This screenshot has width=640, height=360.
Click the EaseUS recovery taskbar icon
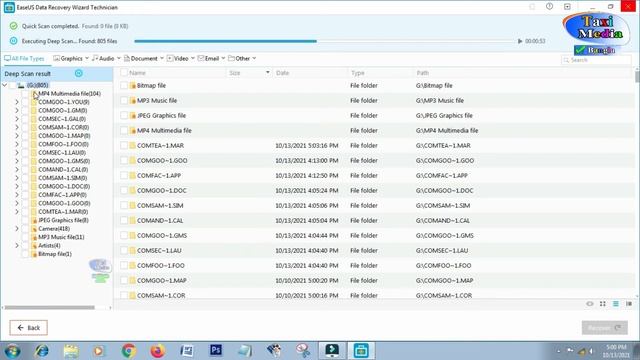361,351
